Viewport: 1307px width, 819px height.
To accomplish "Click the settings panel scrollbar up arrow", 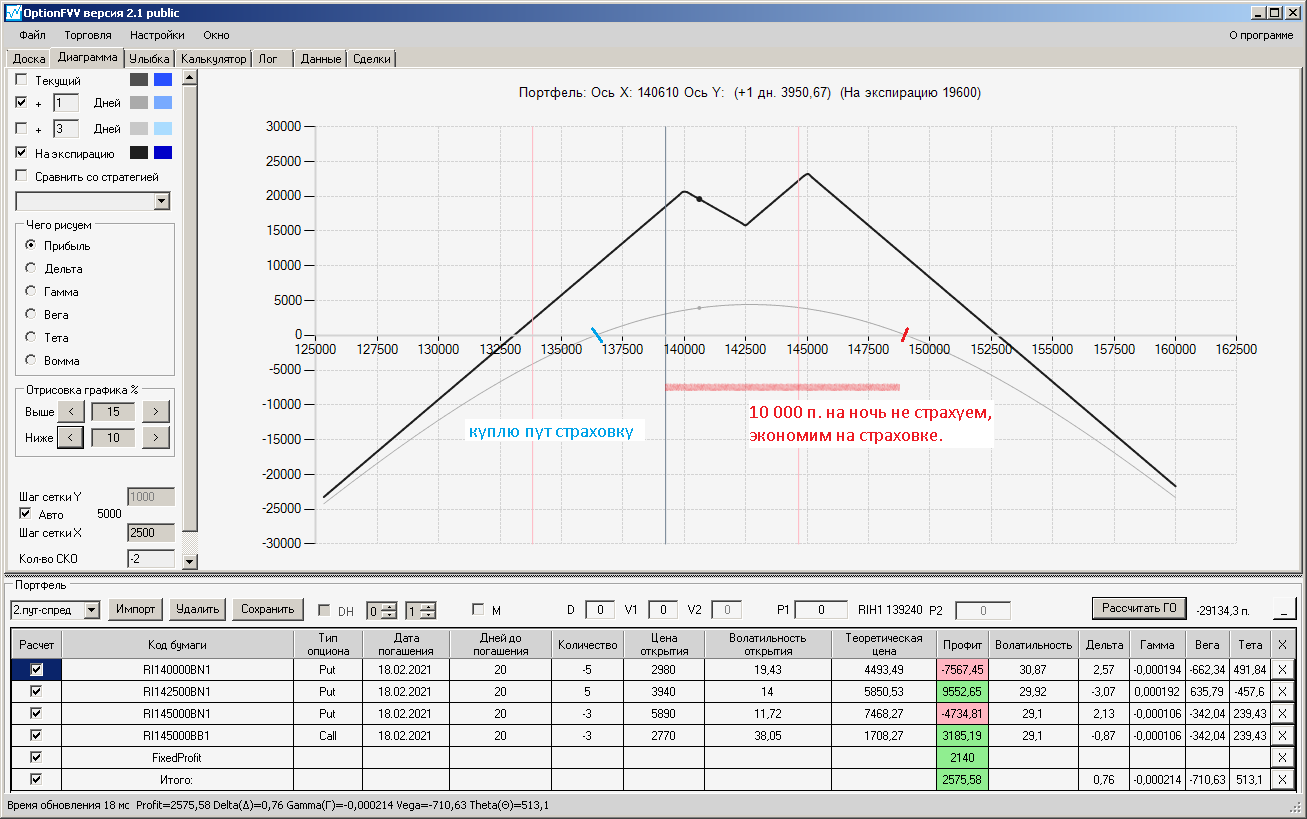I will coord(190,76).
